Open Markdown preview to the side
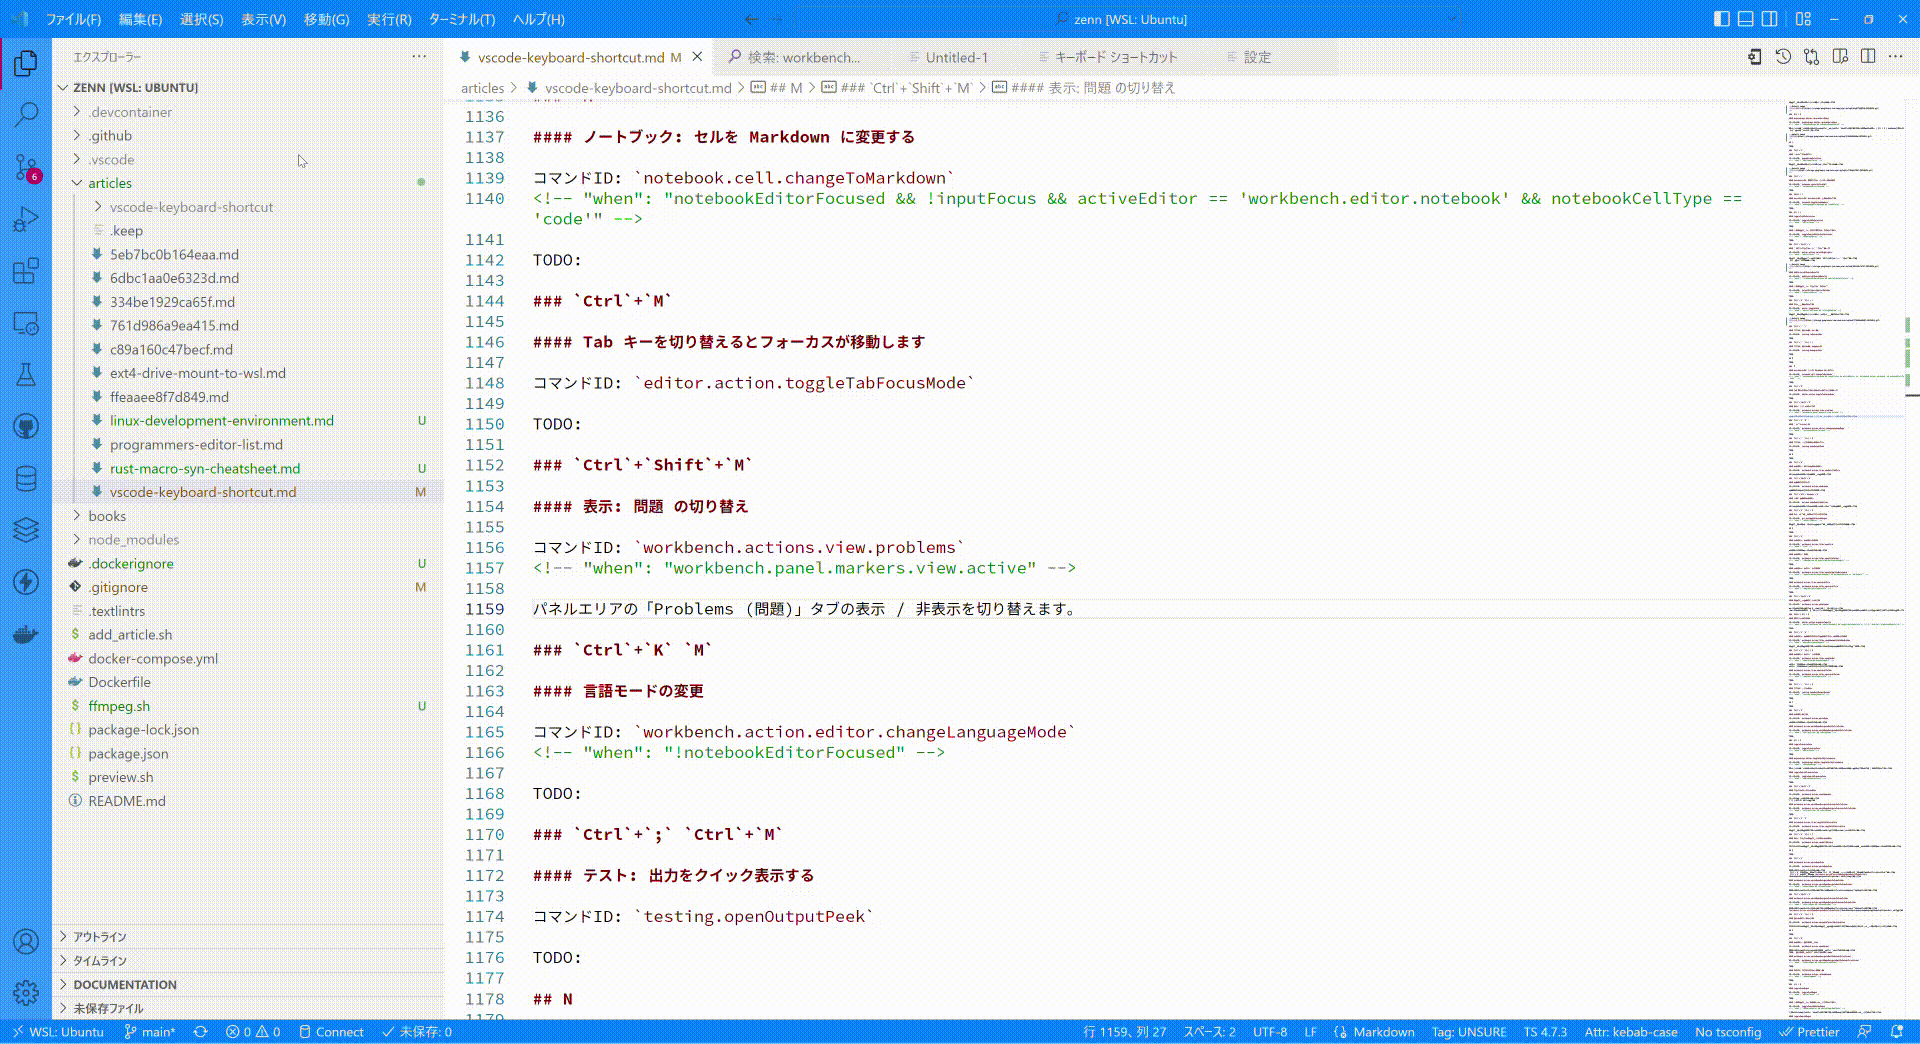 [1840, 57]
